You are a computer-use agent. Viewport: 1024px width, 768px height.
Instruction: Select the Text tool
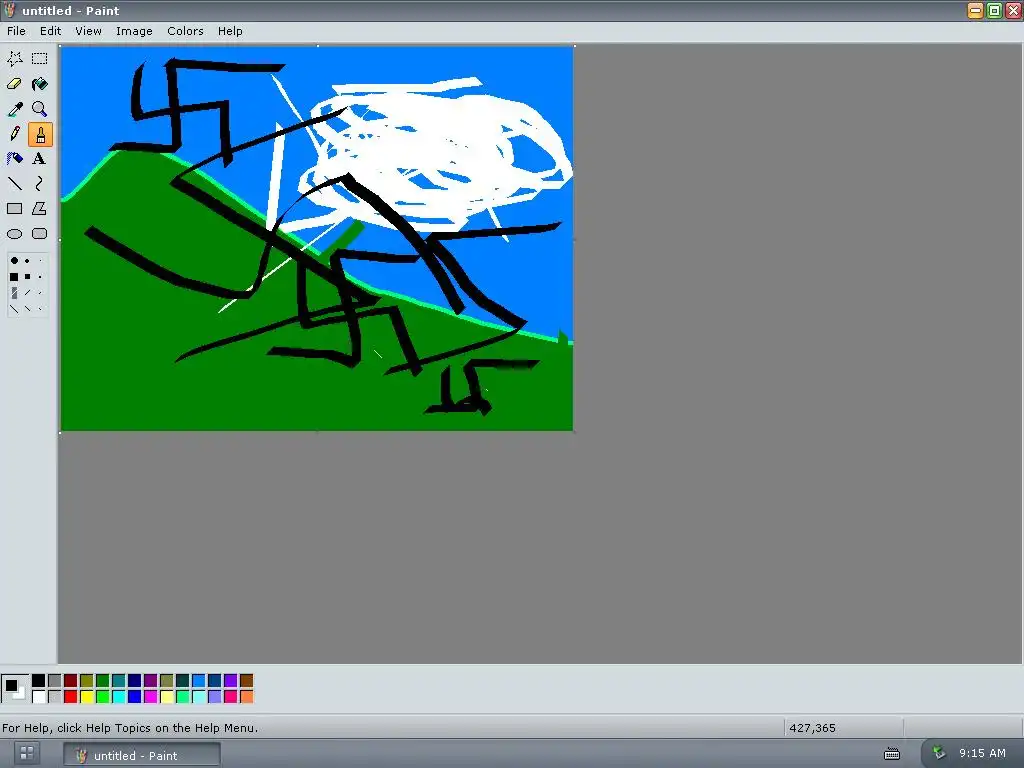tap(40, 159)
